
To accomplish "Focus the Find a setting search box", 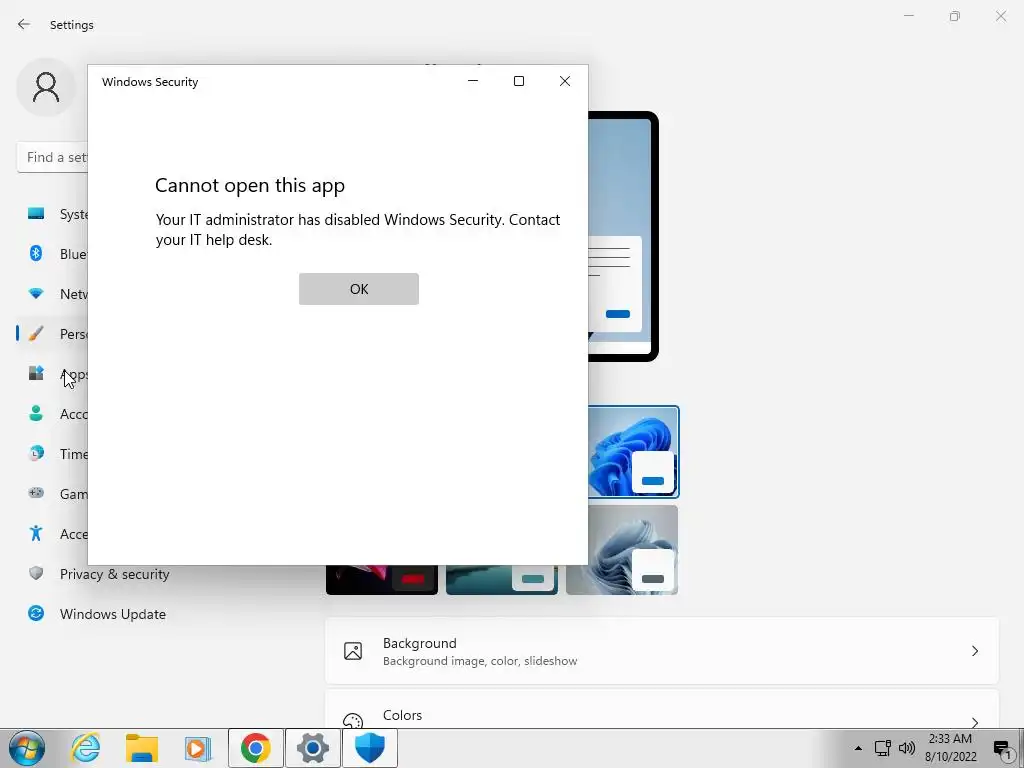I will tap(52, 157).
